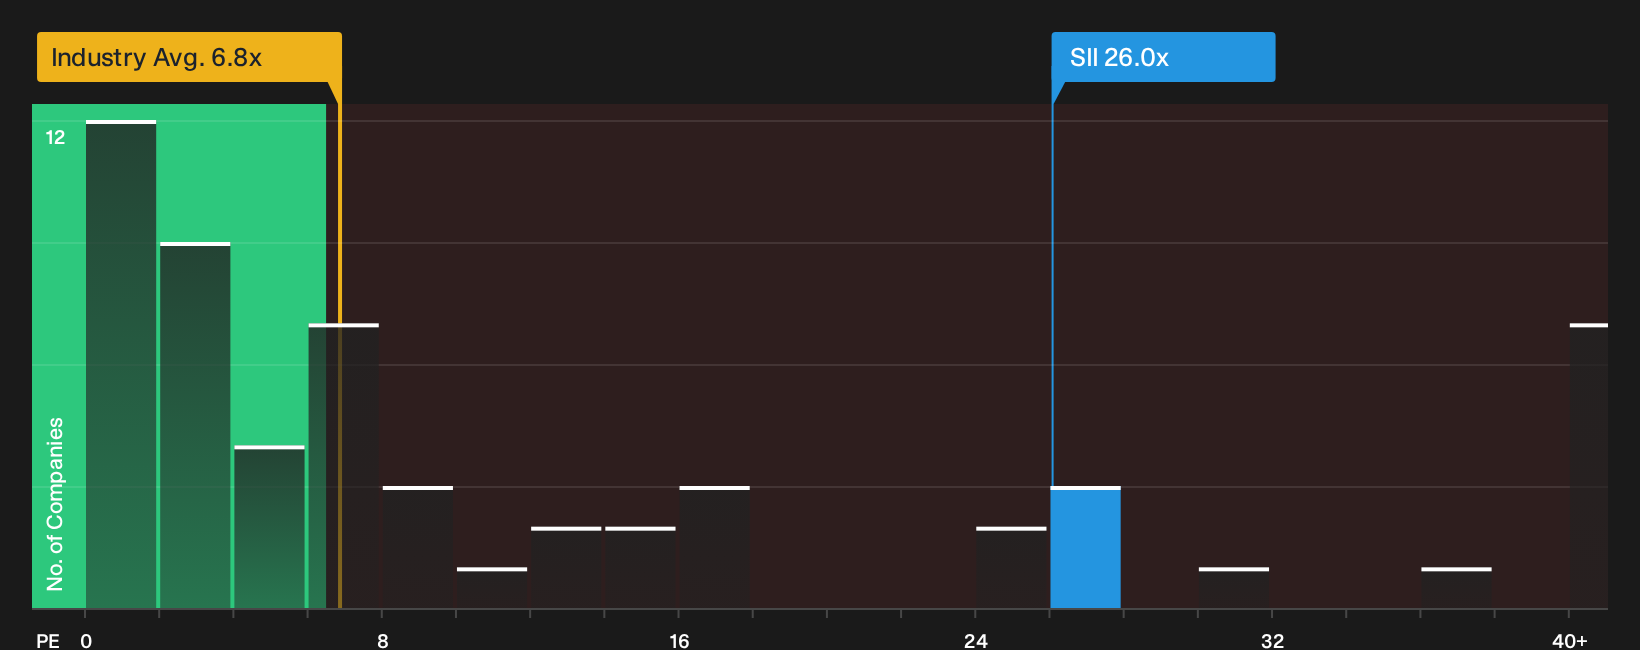Click the Industry Avg. 6.8x label
This screenshot has width=1640, height=650.
pyautogui.click(x=189, y=57)
